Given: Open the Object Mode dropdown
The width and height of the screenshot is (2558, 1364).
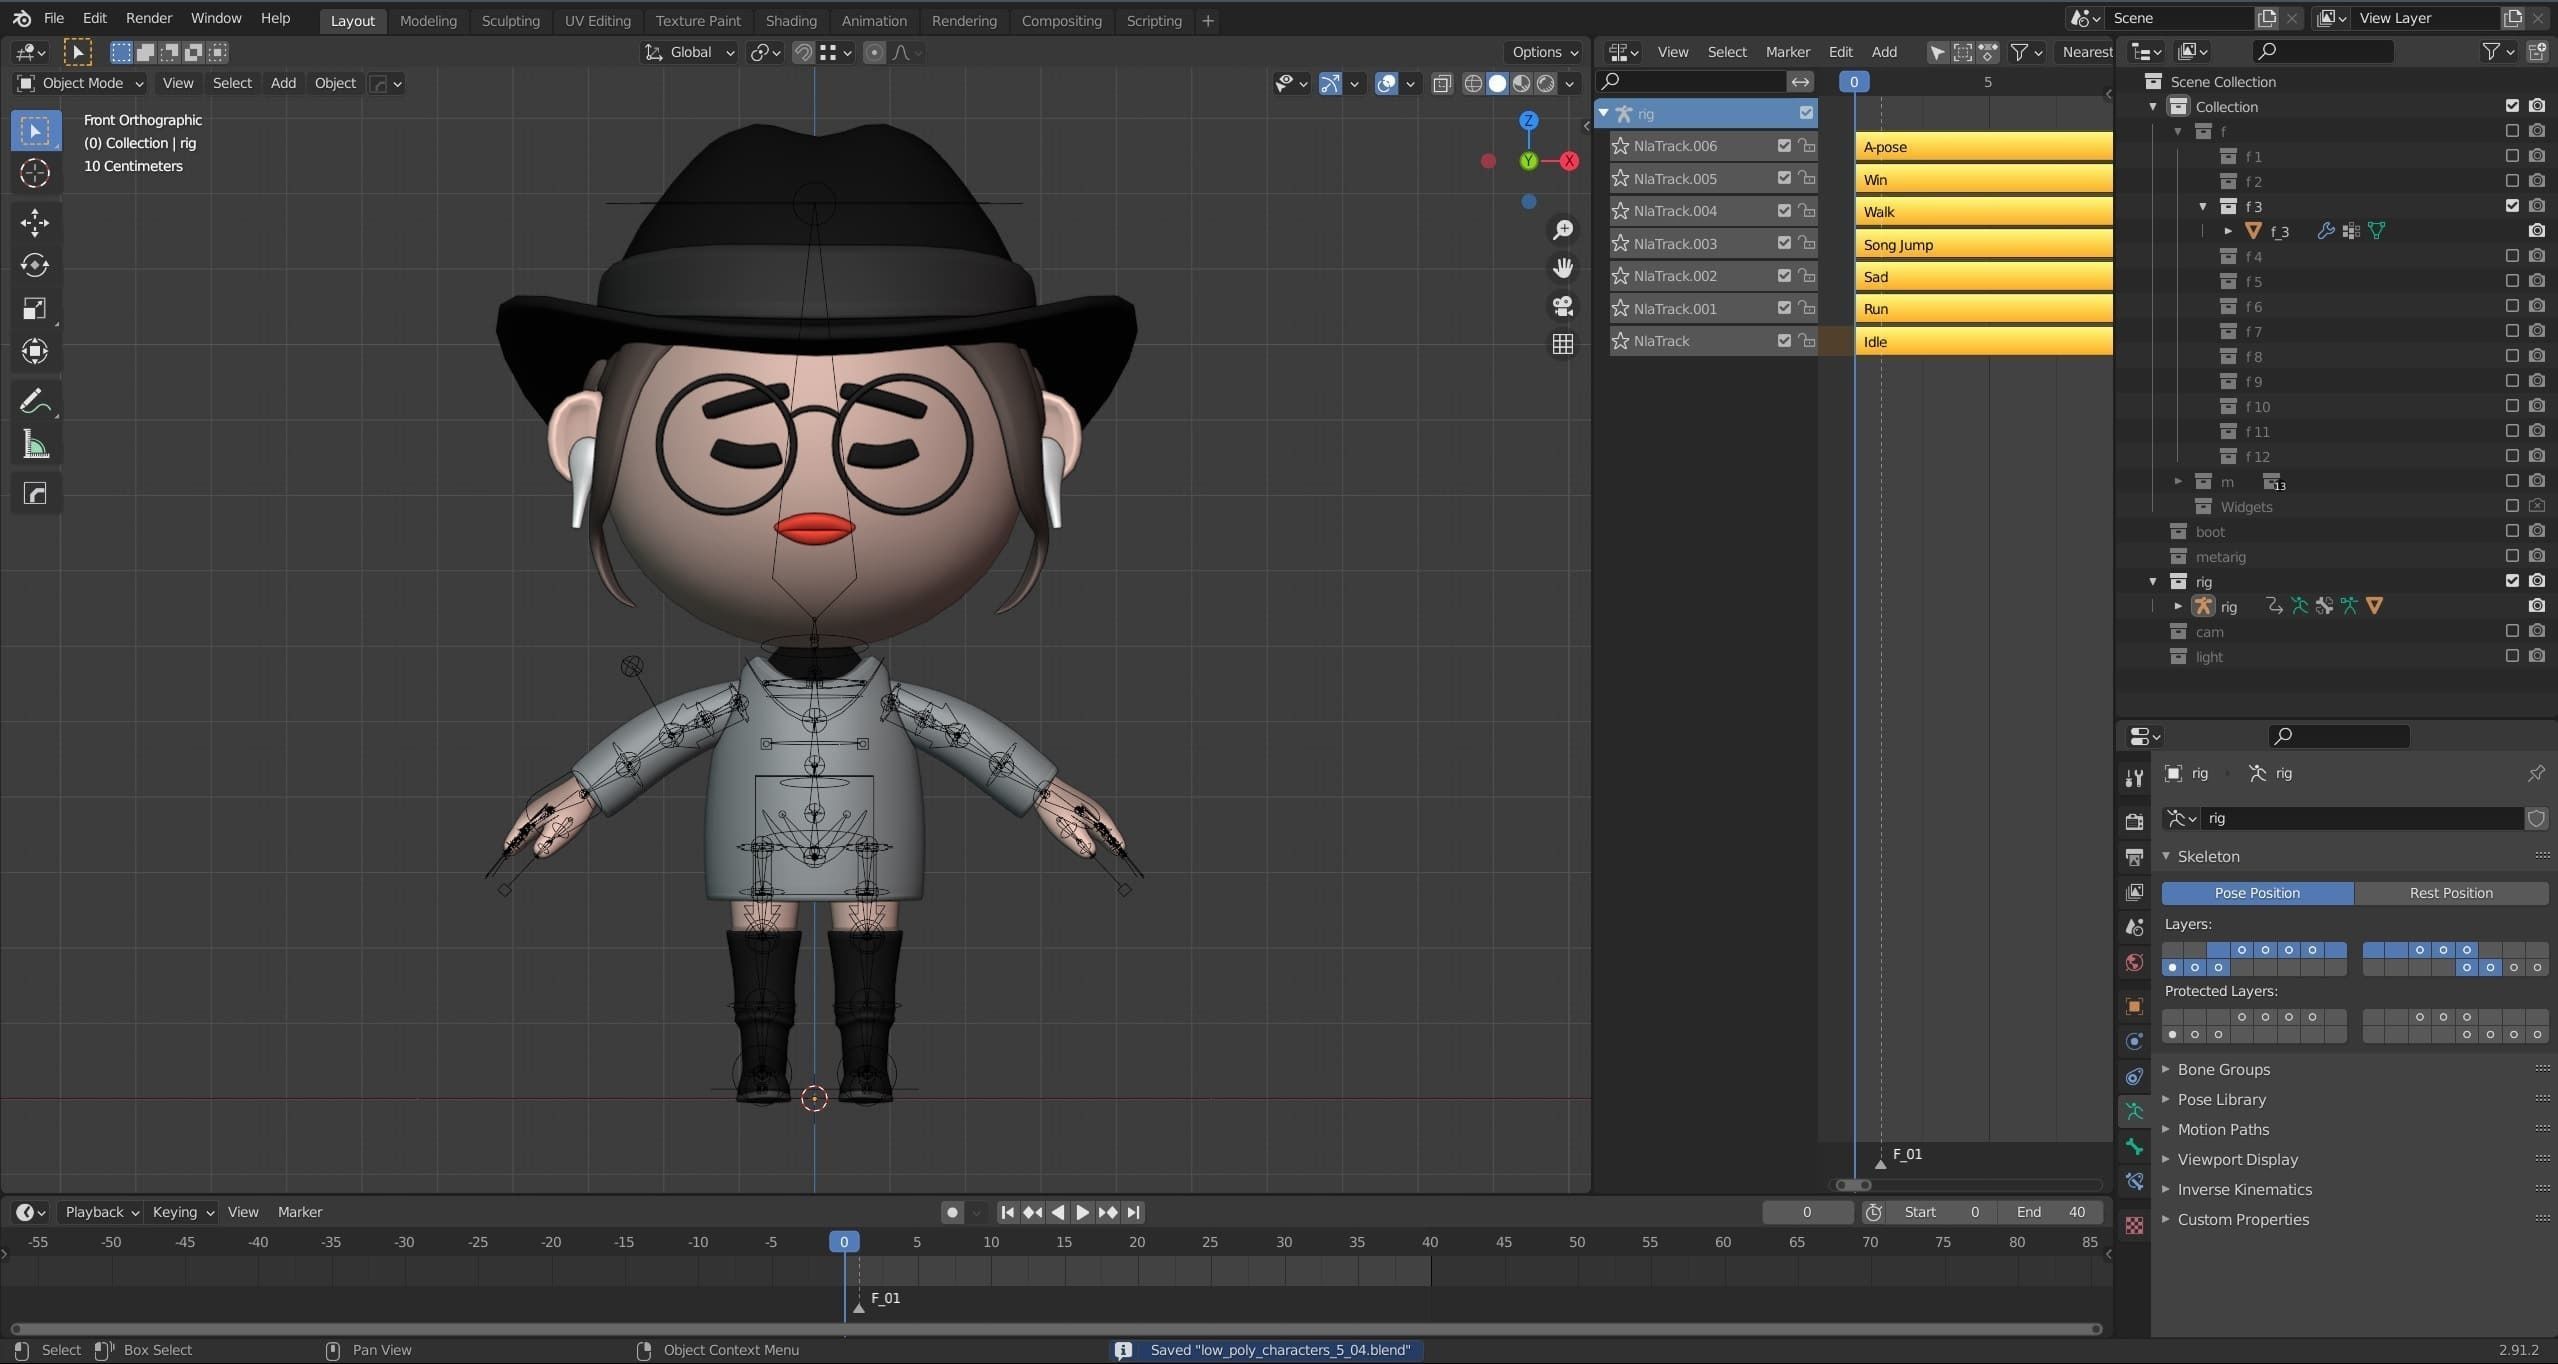Looking at the screenshot, I should [82, 83].
